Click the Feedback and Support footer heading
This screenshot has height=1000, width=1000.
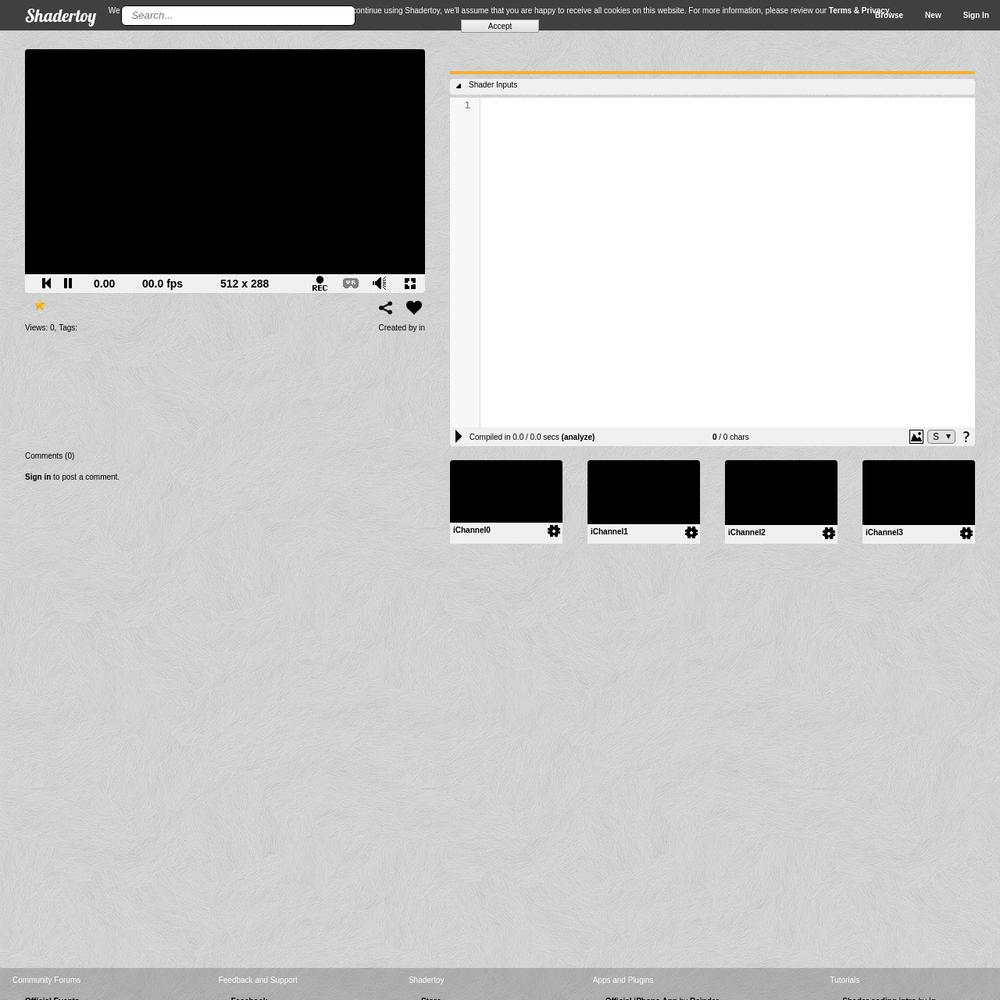tap(258, 980)
